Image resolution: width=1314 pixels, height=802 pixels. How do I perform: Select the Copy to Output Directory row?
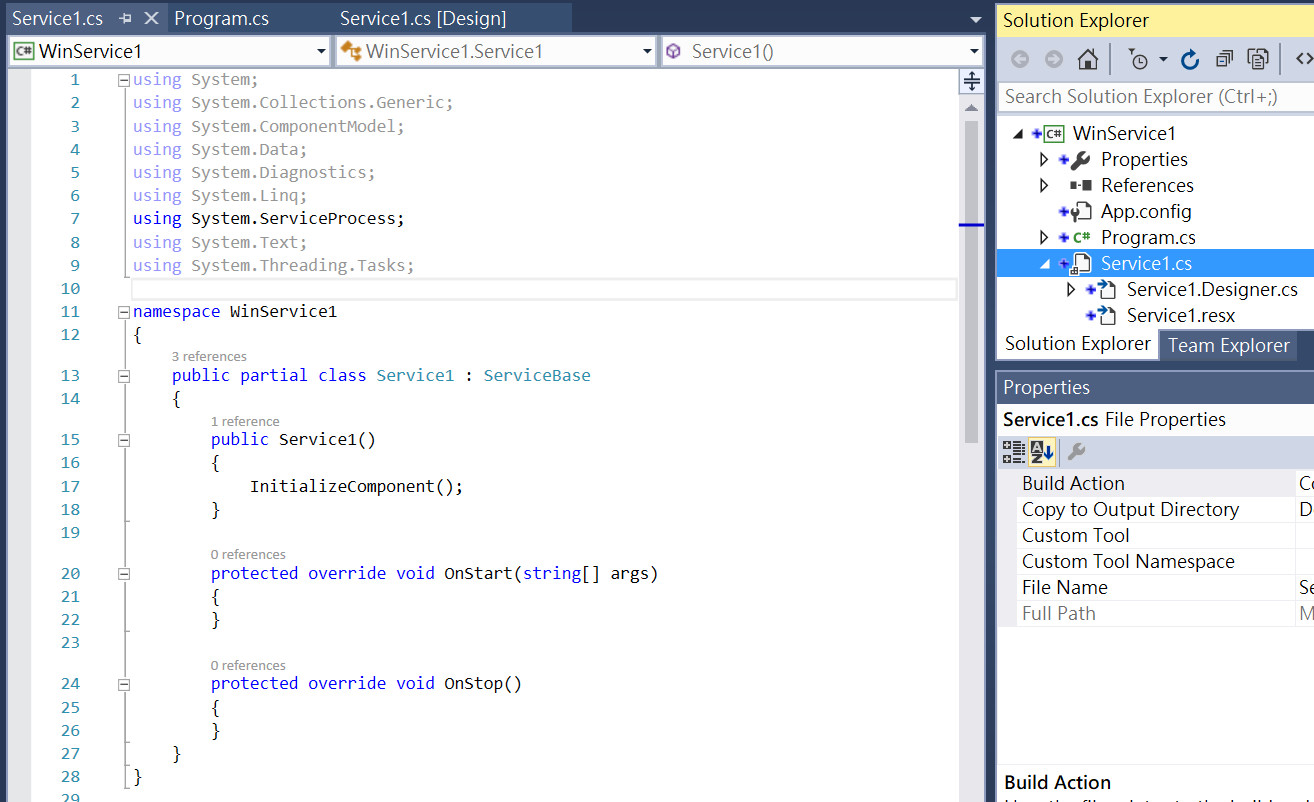(x=1158, y=509)
